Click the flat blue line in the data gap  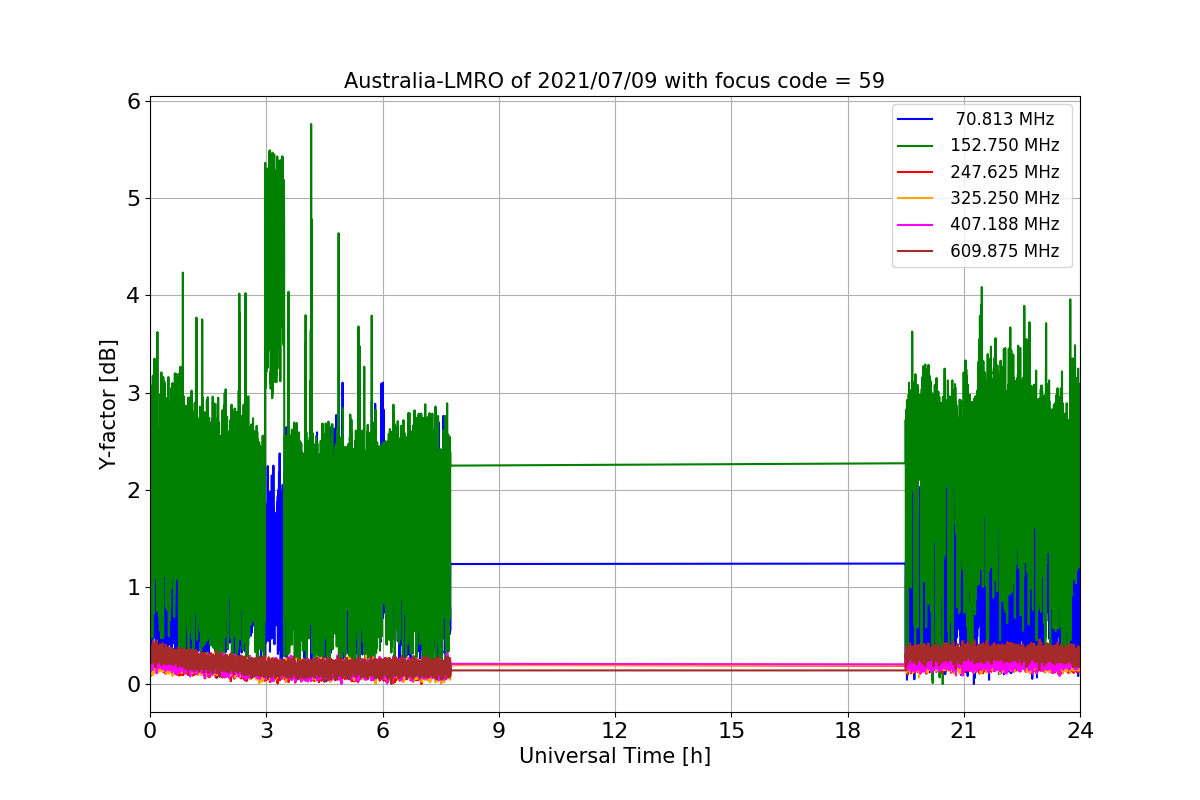(678, 564)
